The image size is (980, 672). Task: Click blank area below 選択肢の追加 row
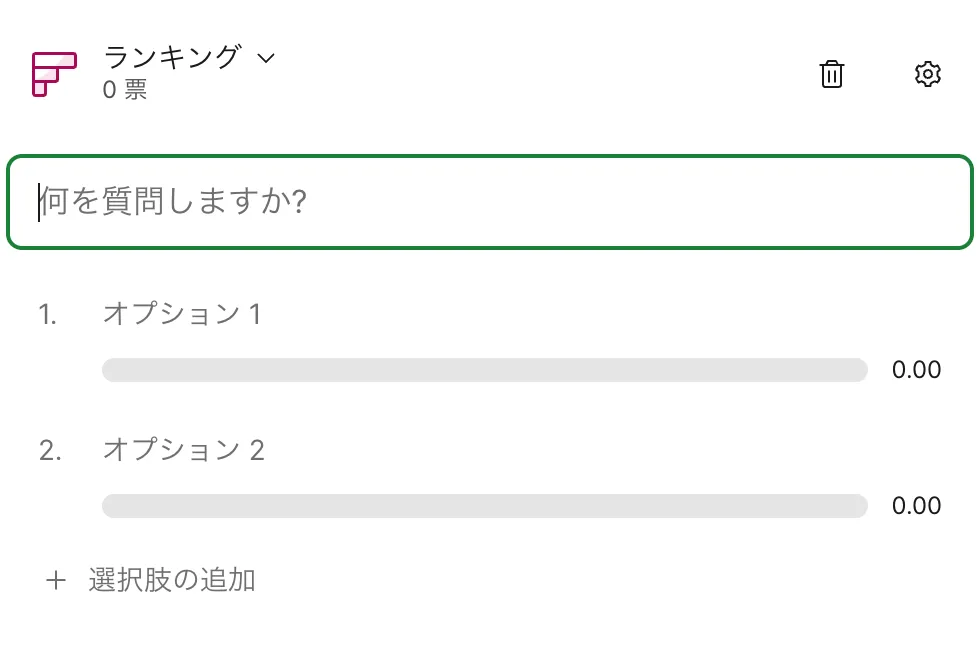click(x=490, y=638)
